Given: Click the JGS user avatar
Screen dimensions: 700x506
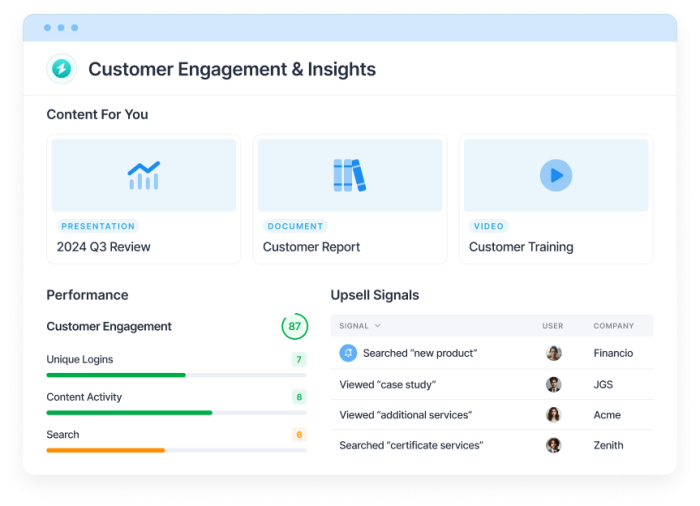Looking at the screenshot, I should (x=553, y=384).
